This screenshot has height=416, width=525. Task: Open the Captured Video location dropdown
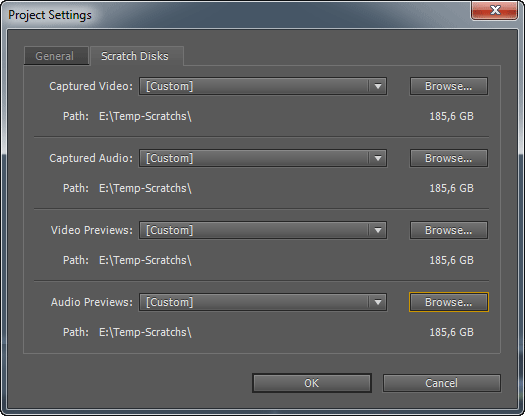tap(263, 86)
